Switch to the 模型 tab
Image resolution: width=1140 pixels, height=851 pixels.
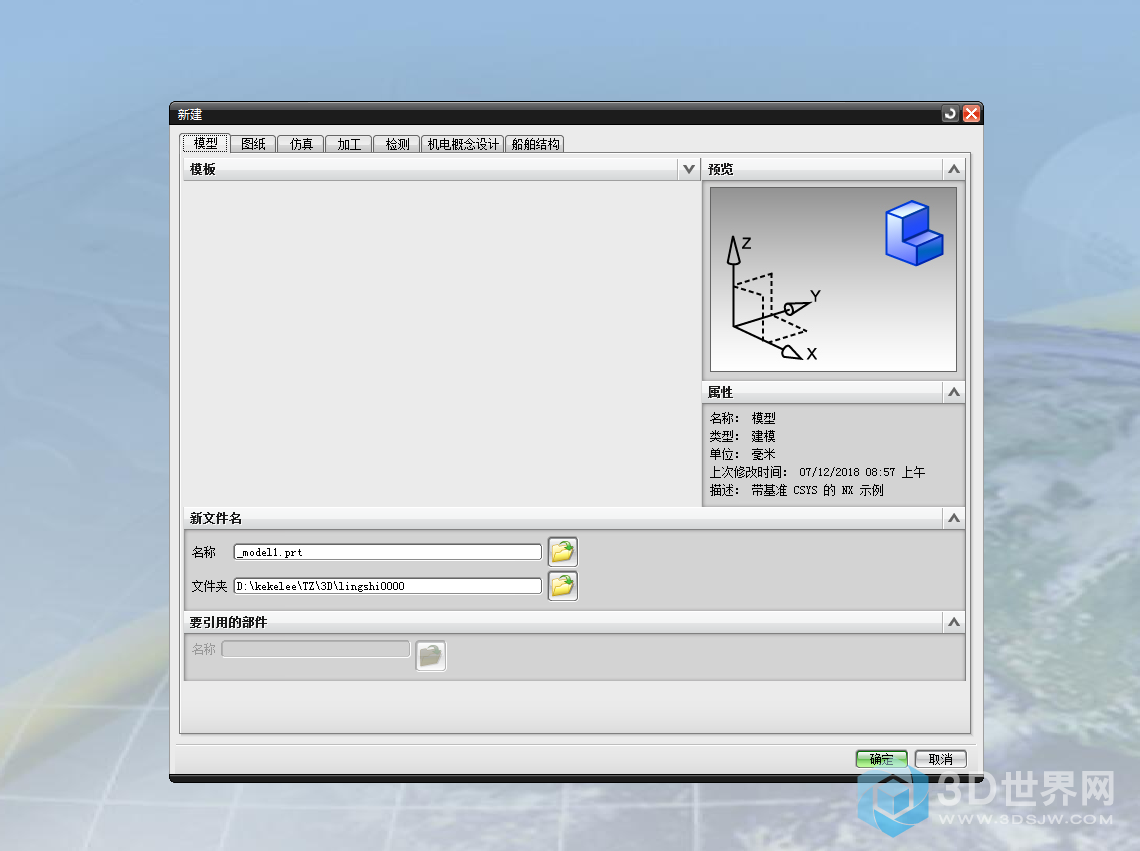click(205, 144)
